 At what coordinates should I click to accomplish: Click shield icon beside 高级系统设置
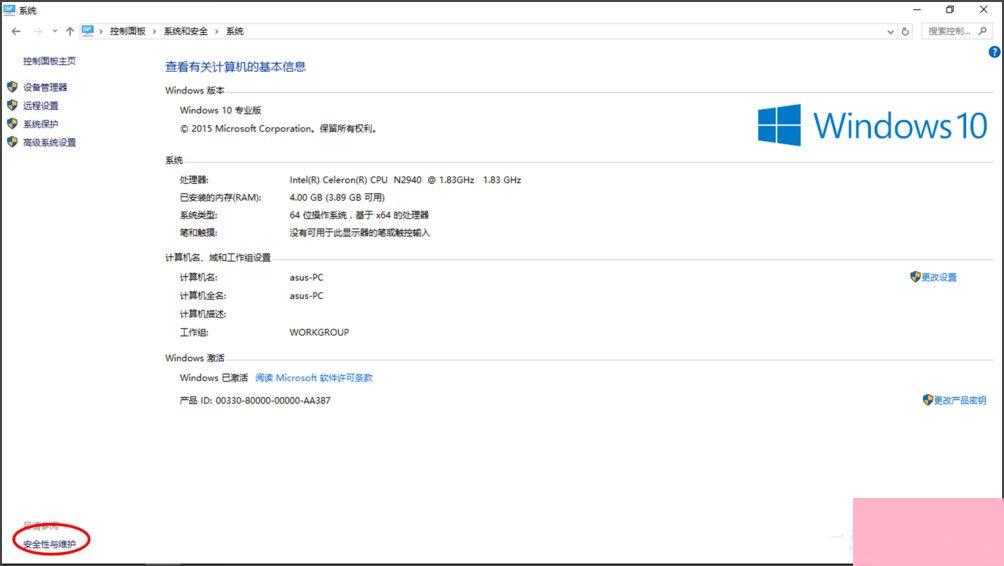coord(12,142)
